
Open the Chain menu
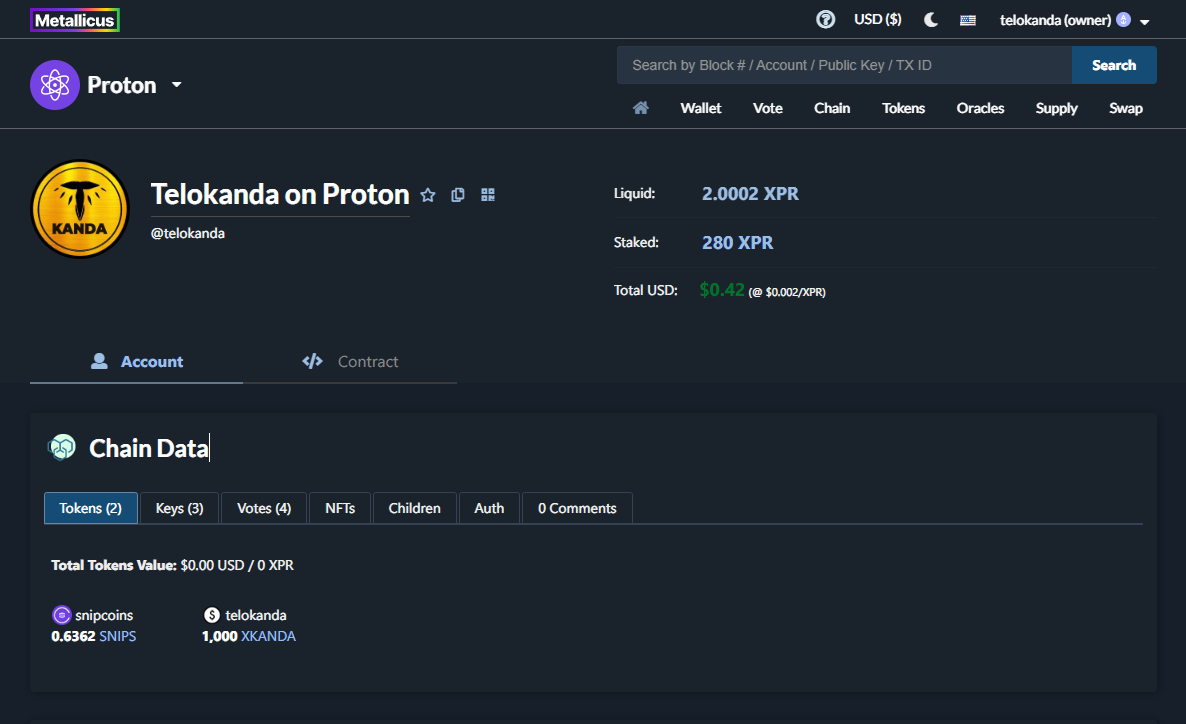pyautogui.click(x=832, y=108)
